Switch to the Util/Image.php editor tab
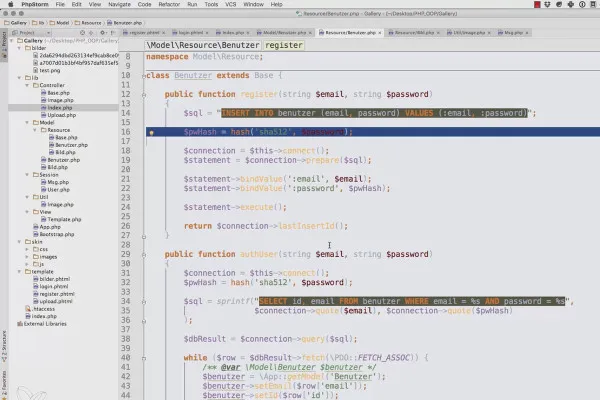This screenshot has width=600, height=400. 468,33
